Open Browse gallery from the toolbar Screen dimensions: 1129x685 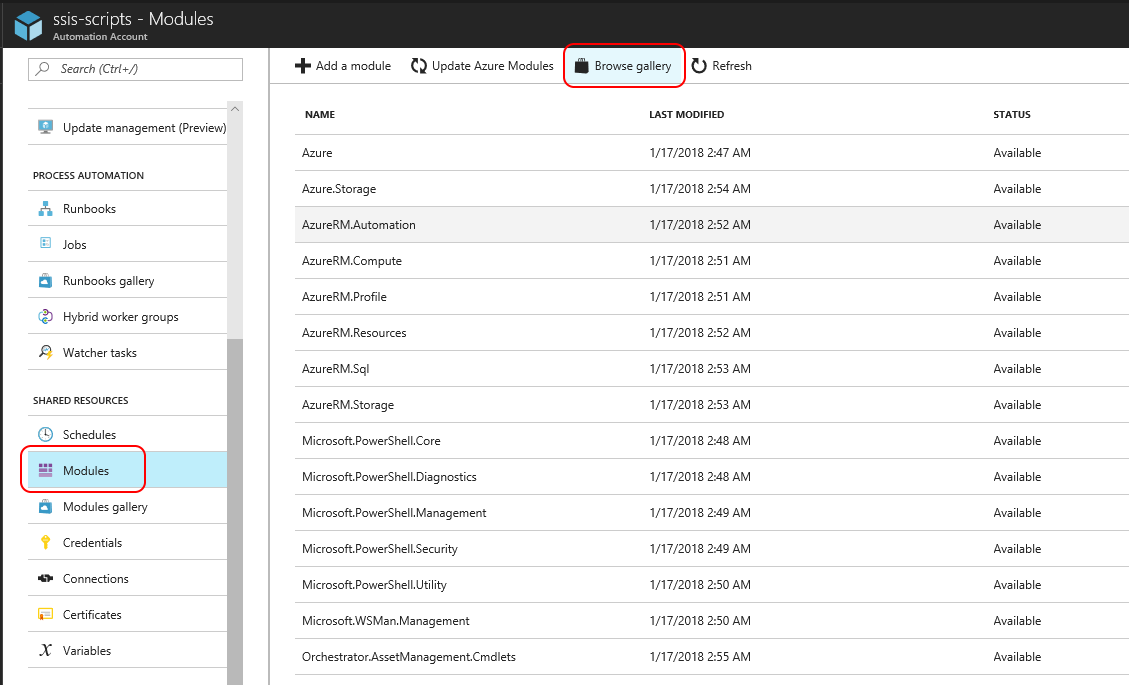[623, 65]
